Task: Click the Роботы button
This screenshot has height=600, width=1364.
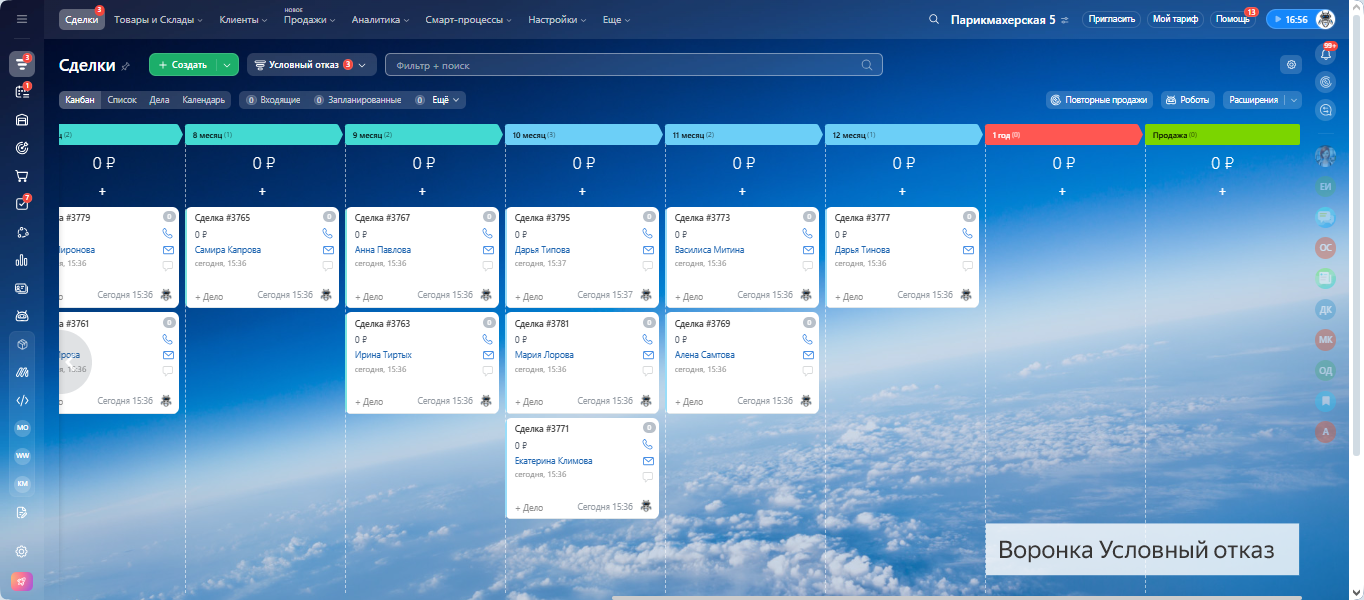Action: pos(1187,100)
